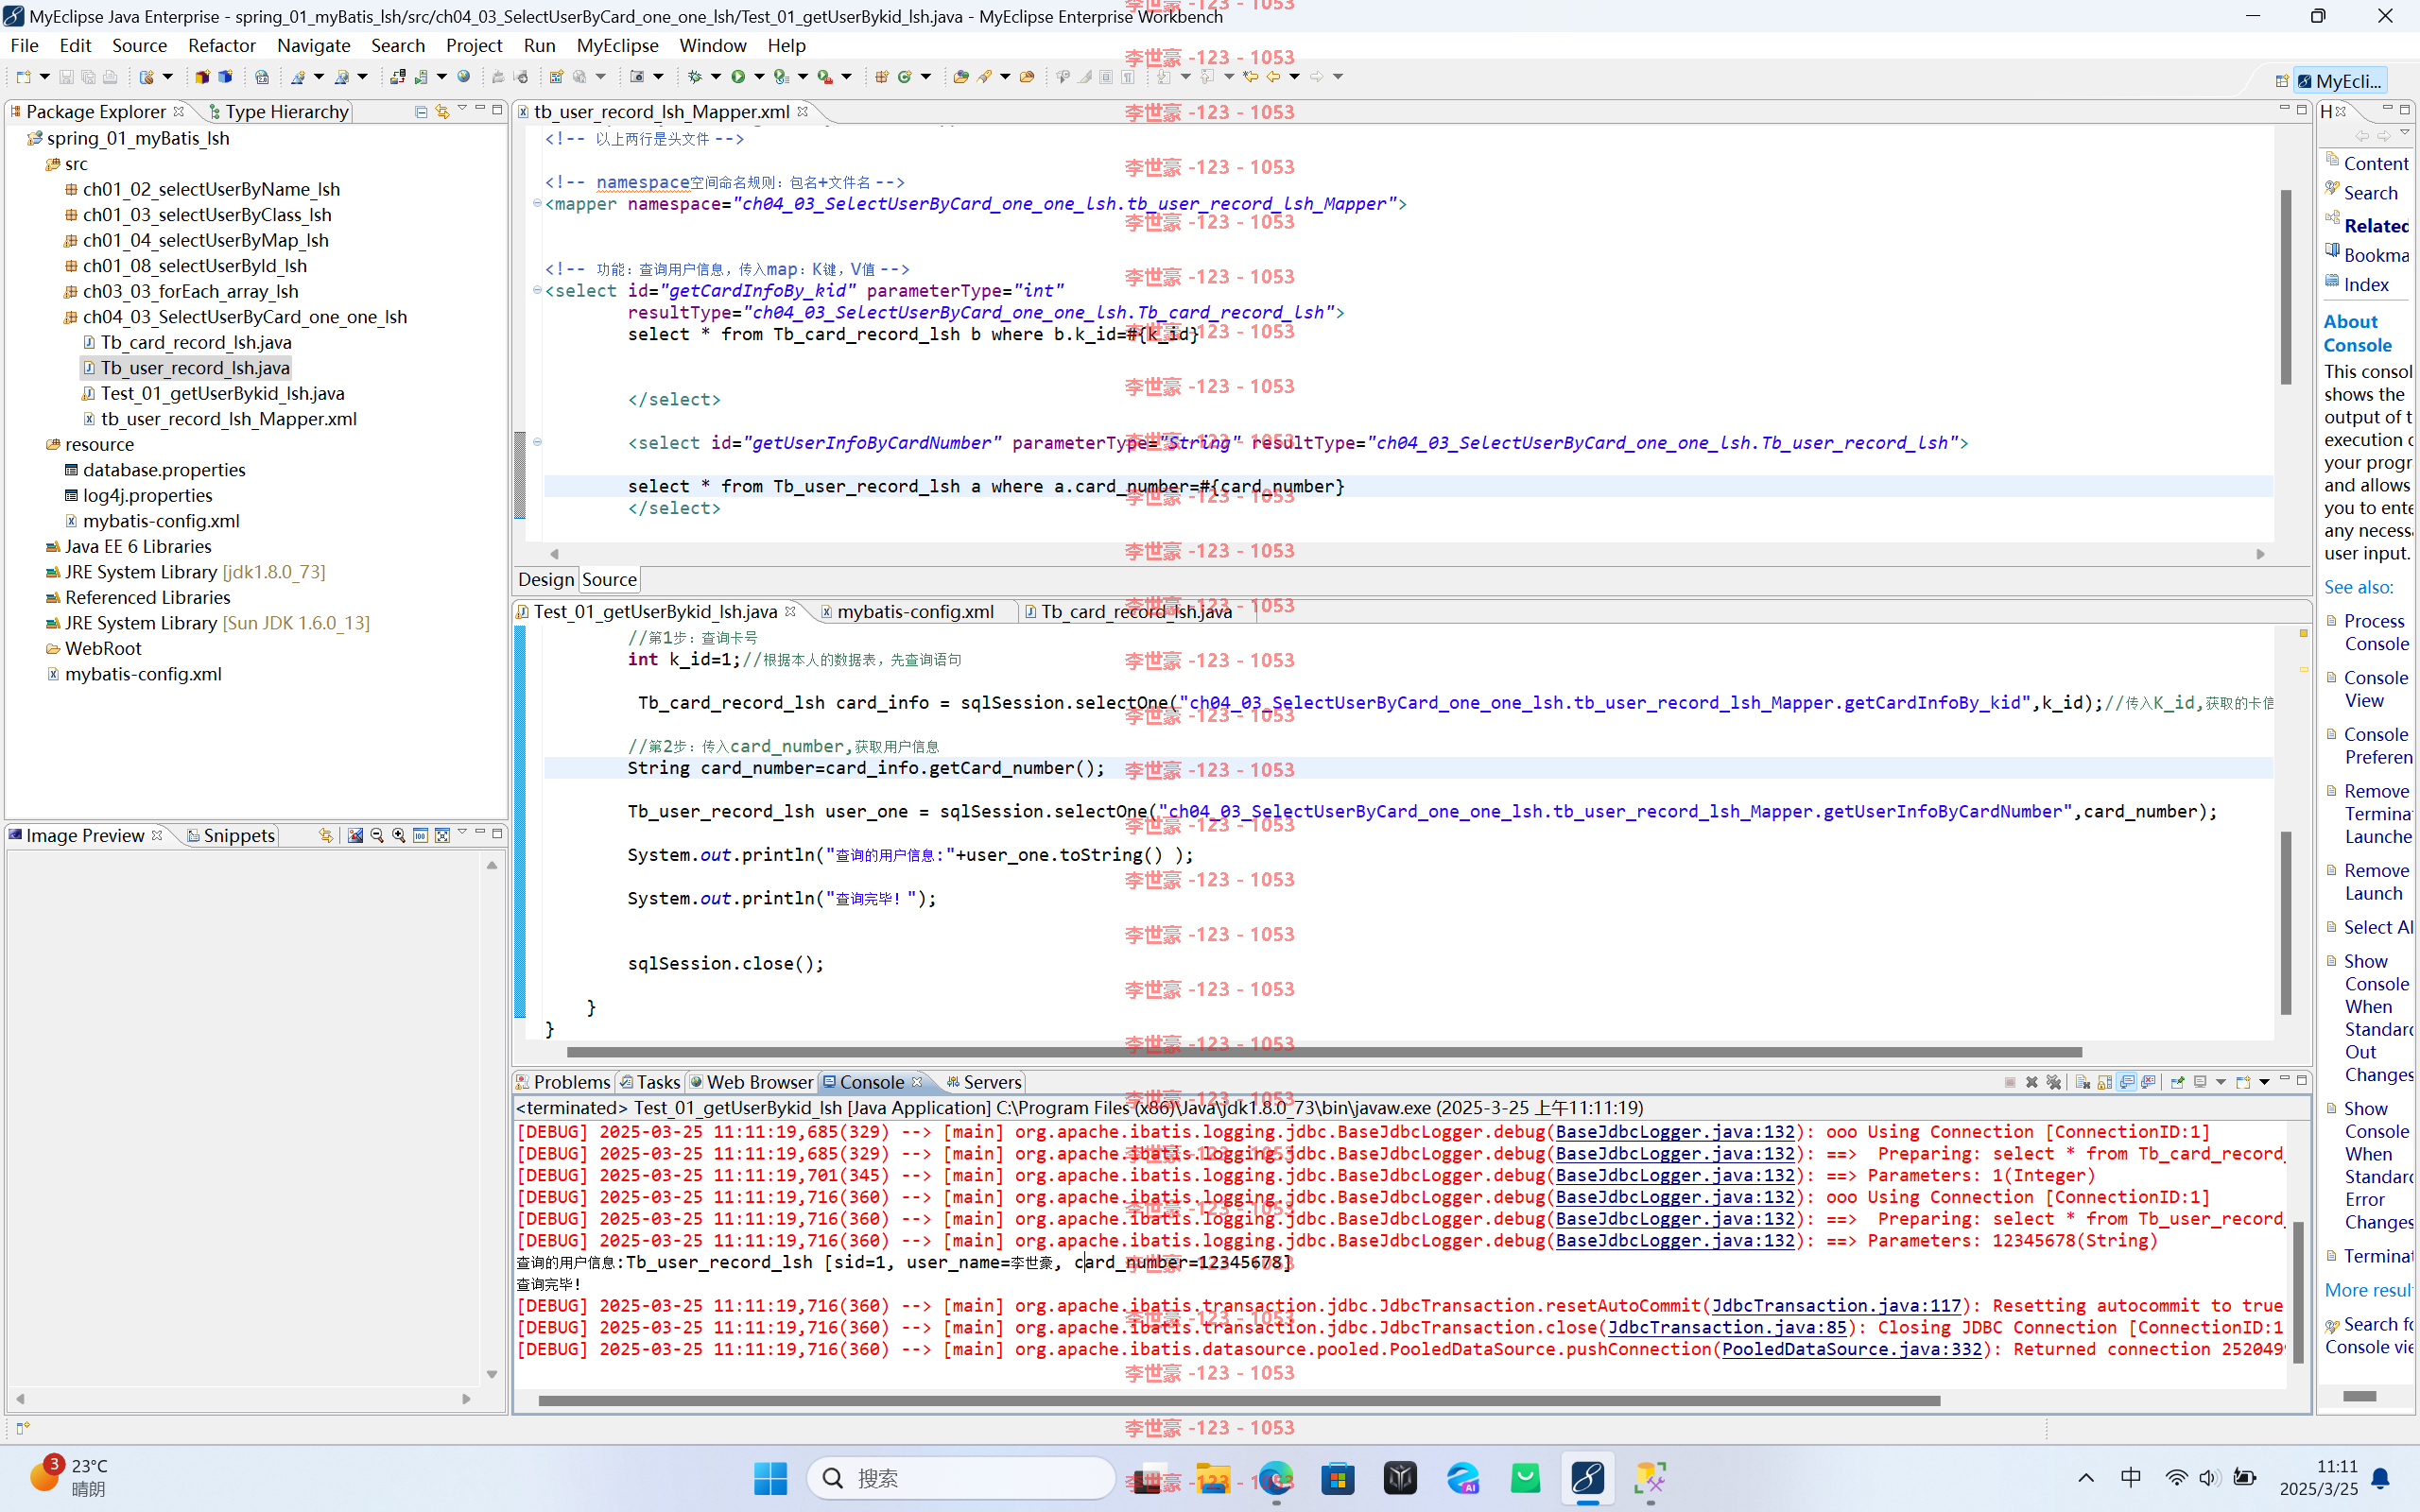Click Zoom Out in Image Preview panel
Screen dimensions: 2420x1512
[x=377, y=835]
